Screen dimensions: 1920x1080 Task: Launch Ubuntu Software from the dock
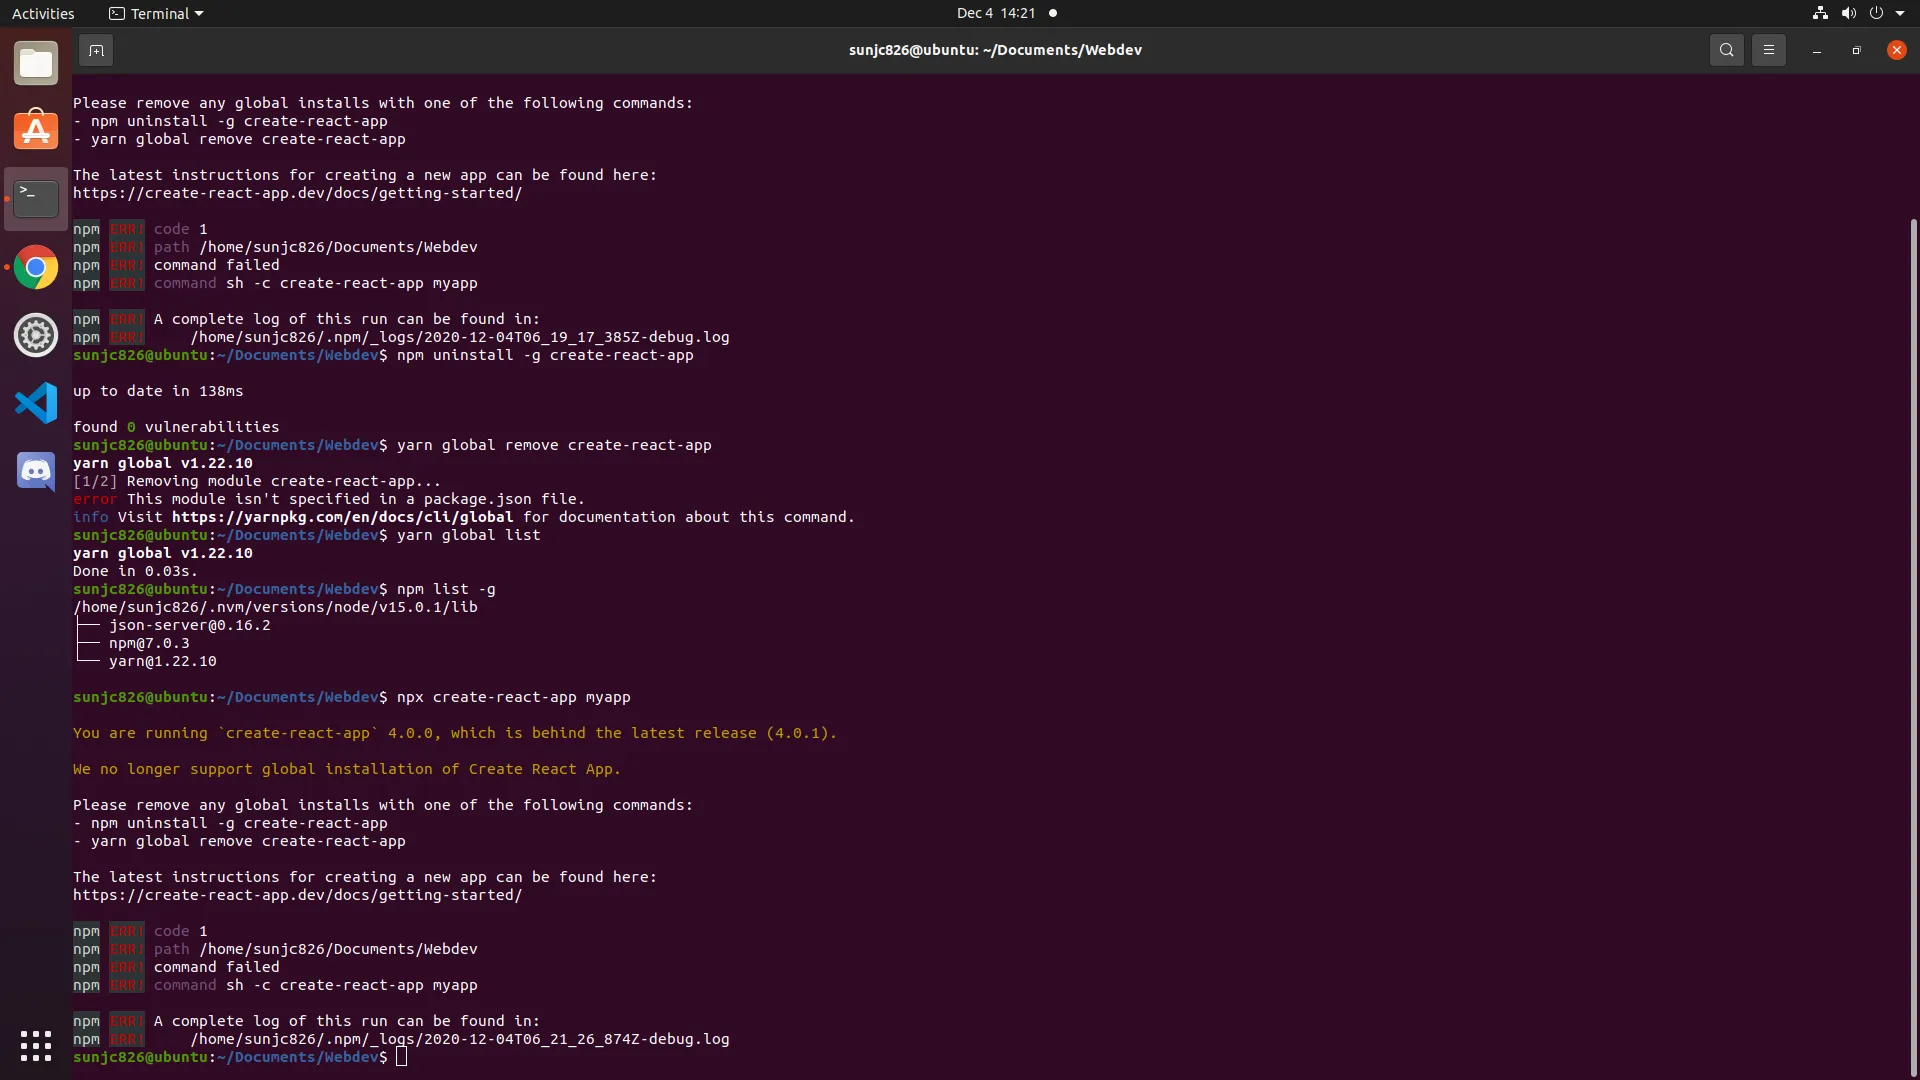[36, 131]
